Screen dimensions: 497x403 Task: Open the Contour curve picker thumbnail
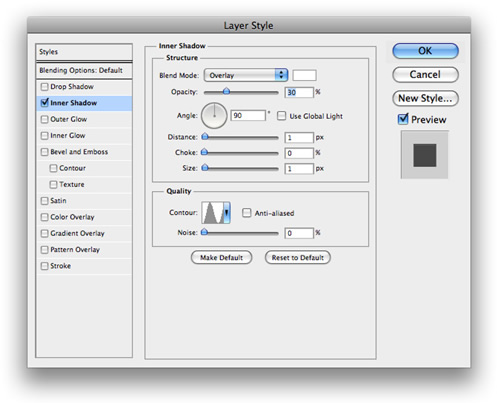click(x=212, y=212)
